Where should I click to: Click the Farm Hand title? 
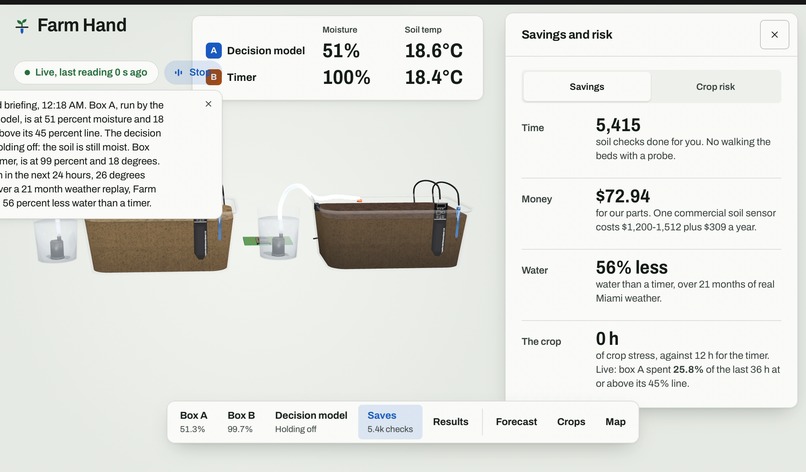pos(82,25)
